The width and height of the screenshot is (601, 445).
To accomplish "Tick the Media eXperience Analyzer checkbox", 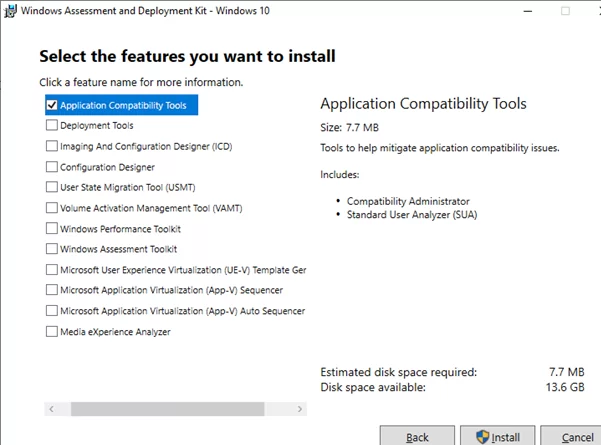I will [52, 331].
